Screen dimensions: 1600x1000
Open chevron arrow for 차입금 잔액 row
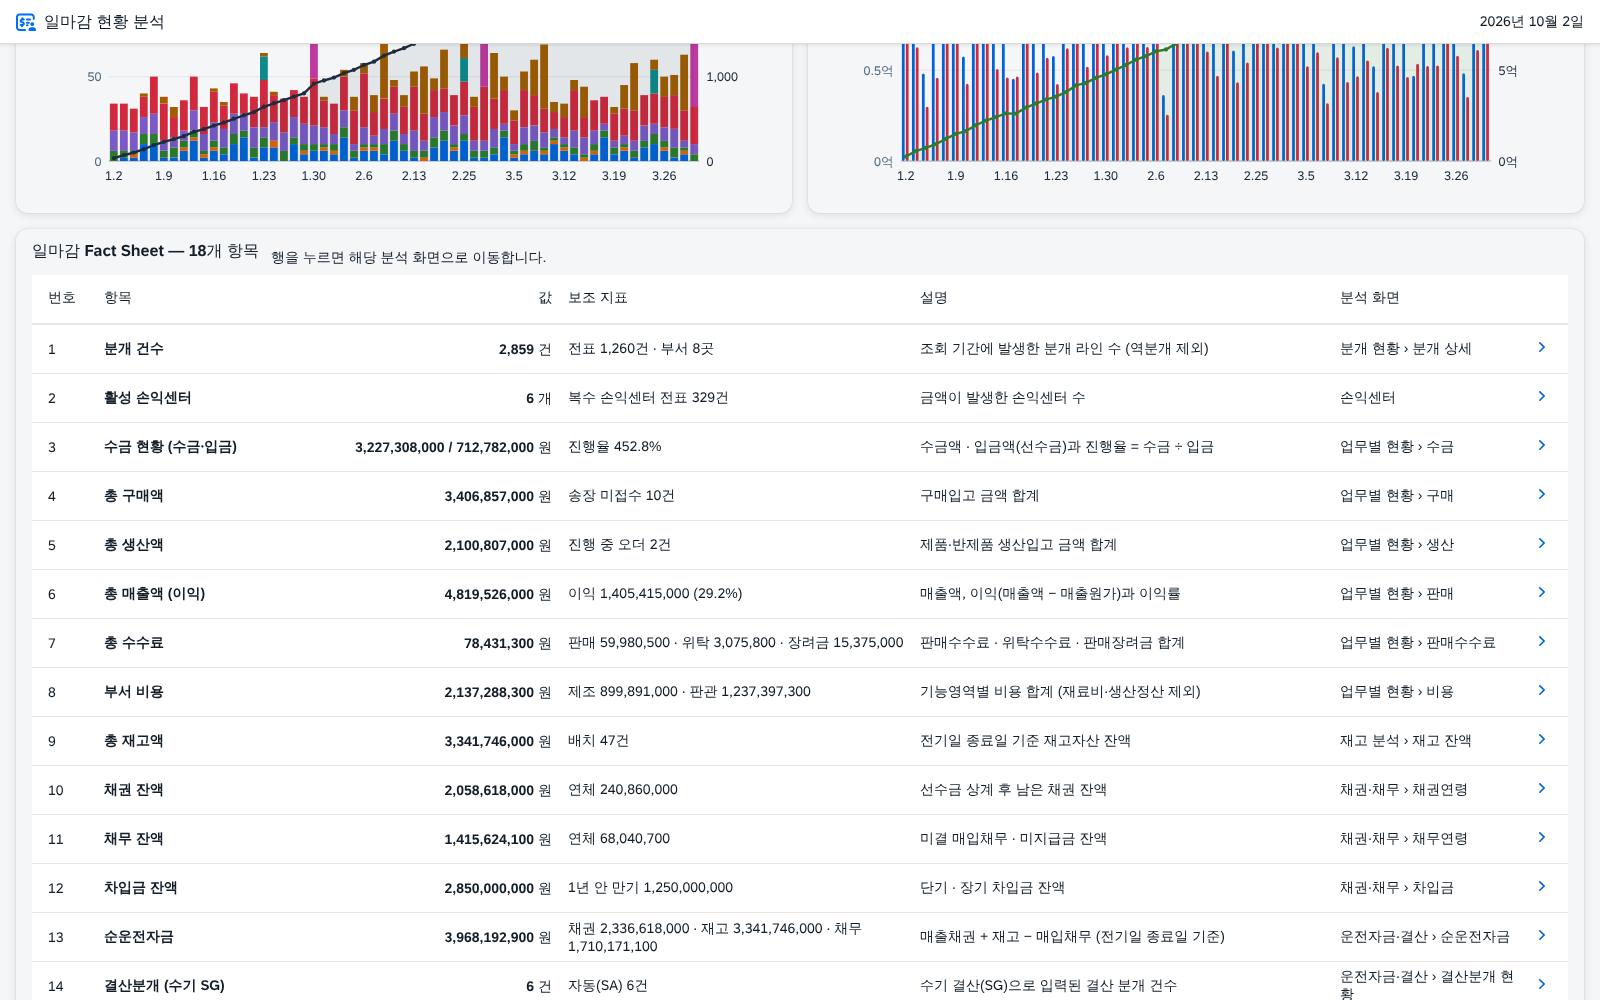point(1541,886)
